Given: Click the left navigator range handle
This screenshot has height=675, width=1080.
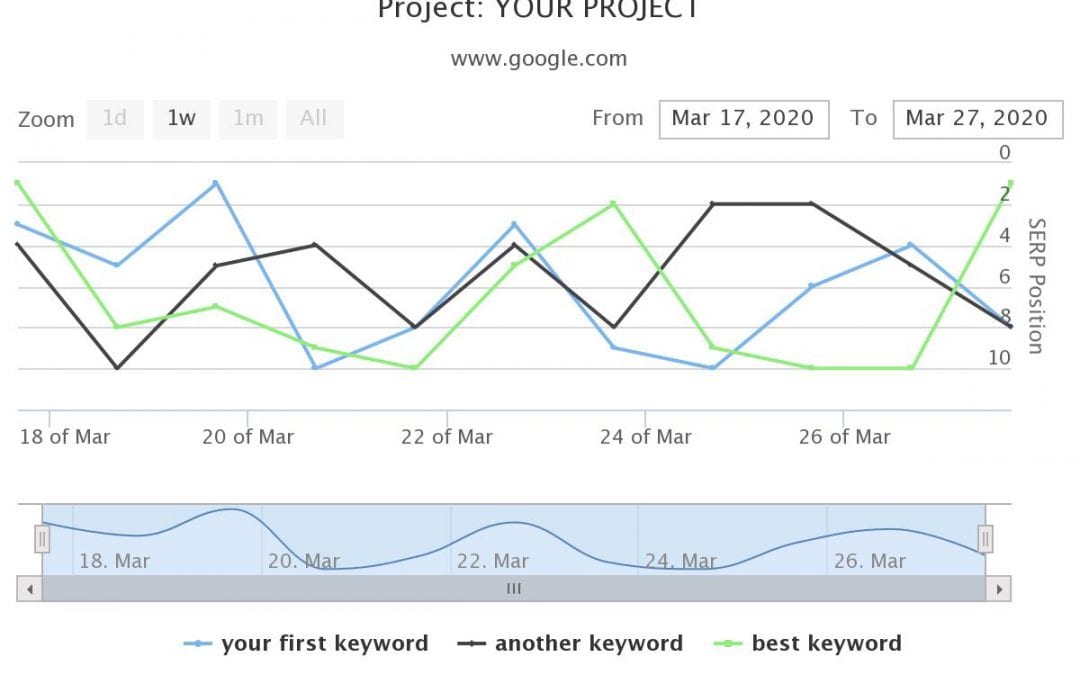Looking at the screenshot, I should 42,539.
